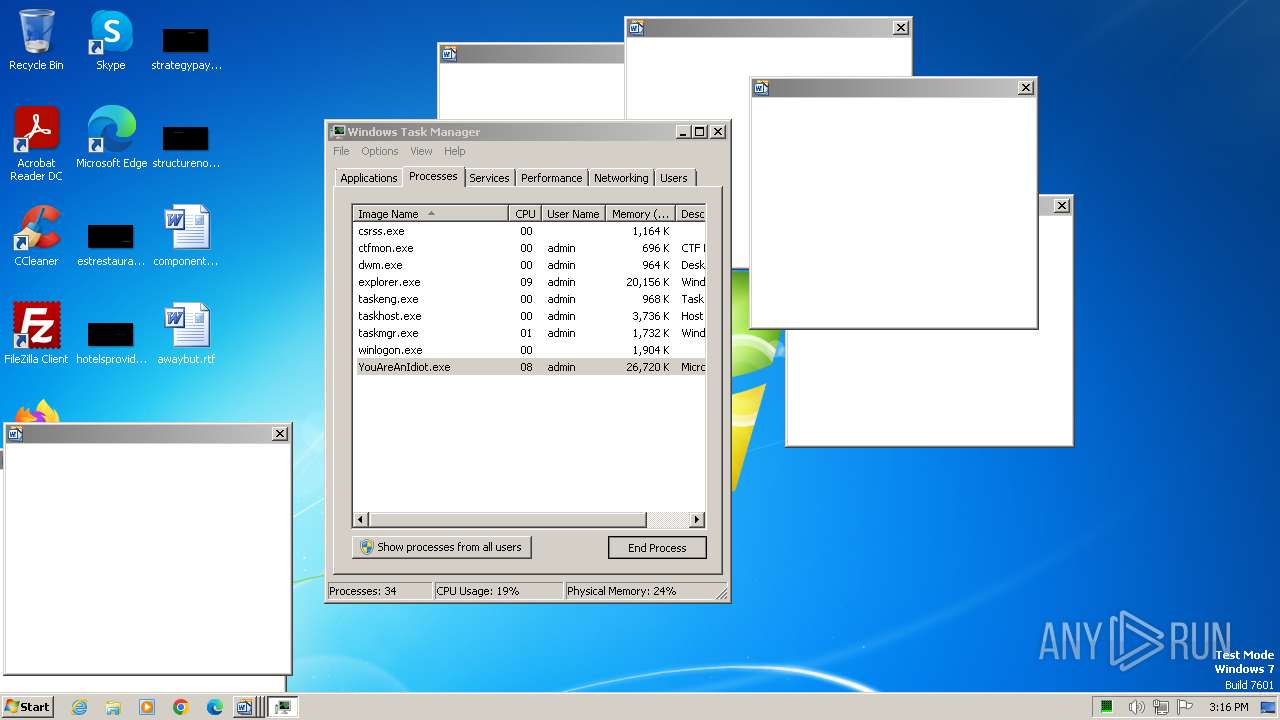Open the Start menu
1280x720 pixels.
click(28, 707)
